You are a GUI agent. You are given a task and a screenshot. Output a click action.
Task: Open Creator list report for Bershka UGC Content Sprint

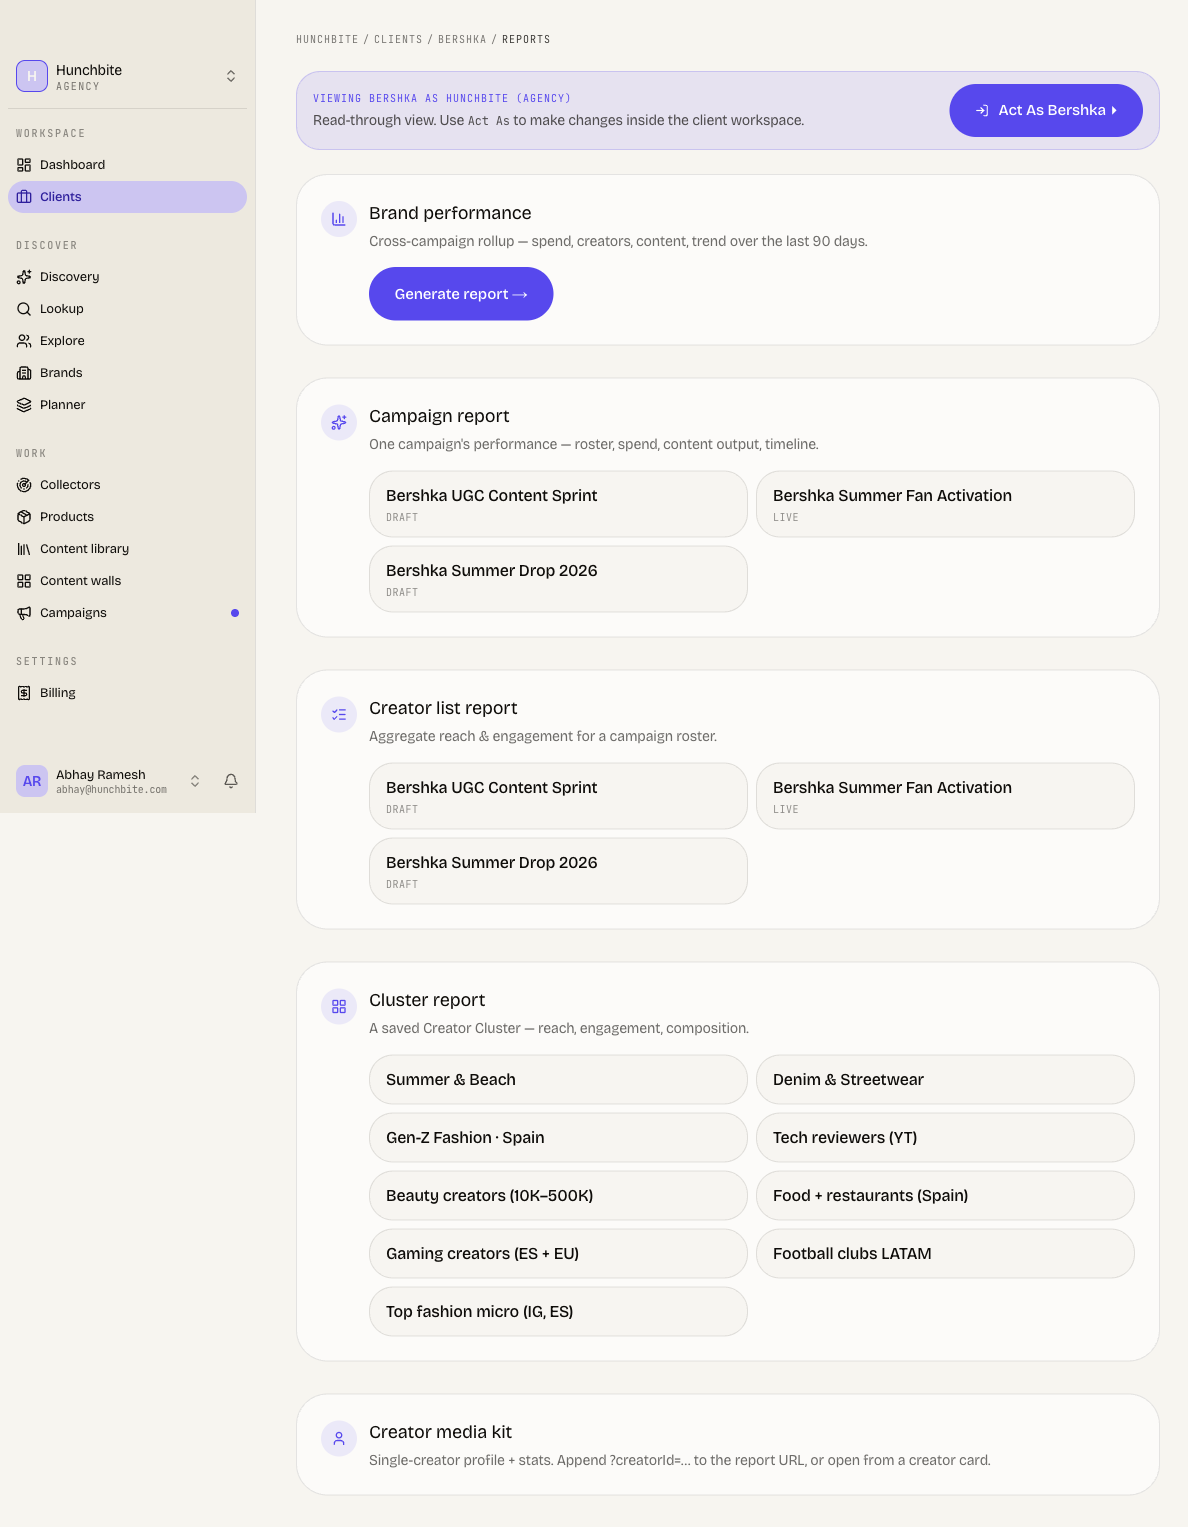pos(558,796)
